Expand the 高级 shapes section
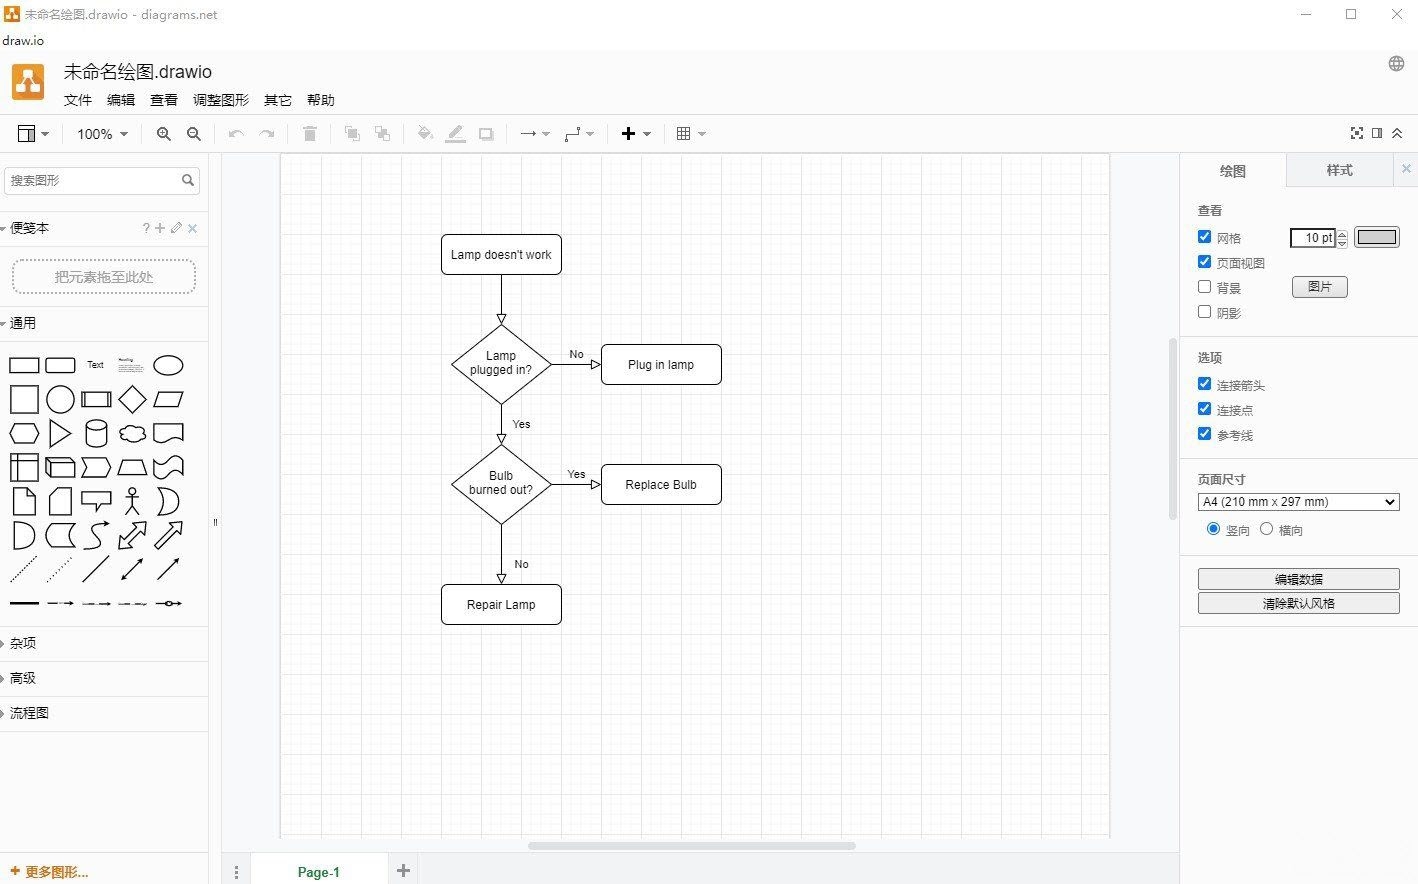 tap(104, 679)
